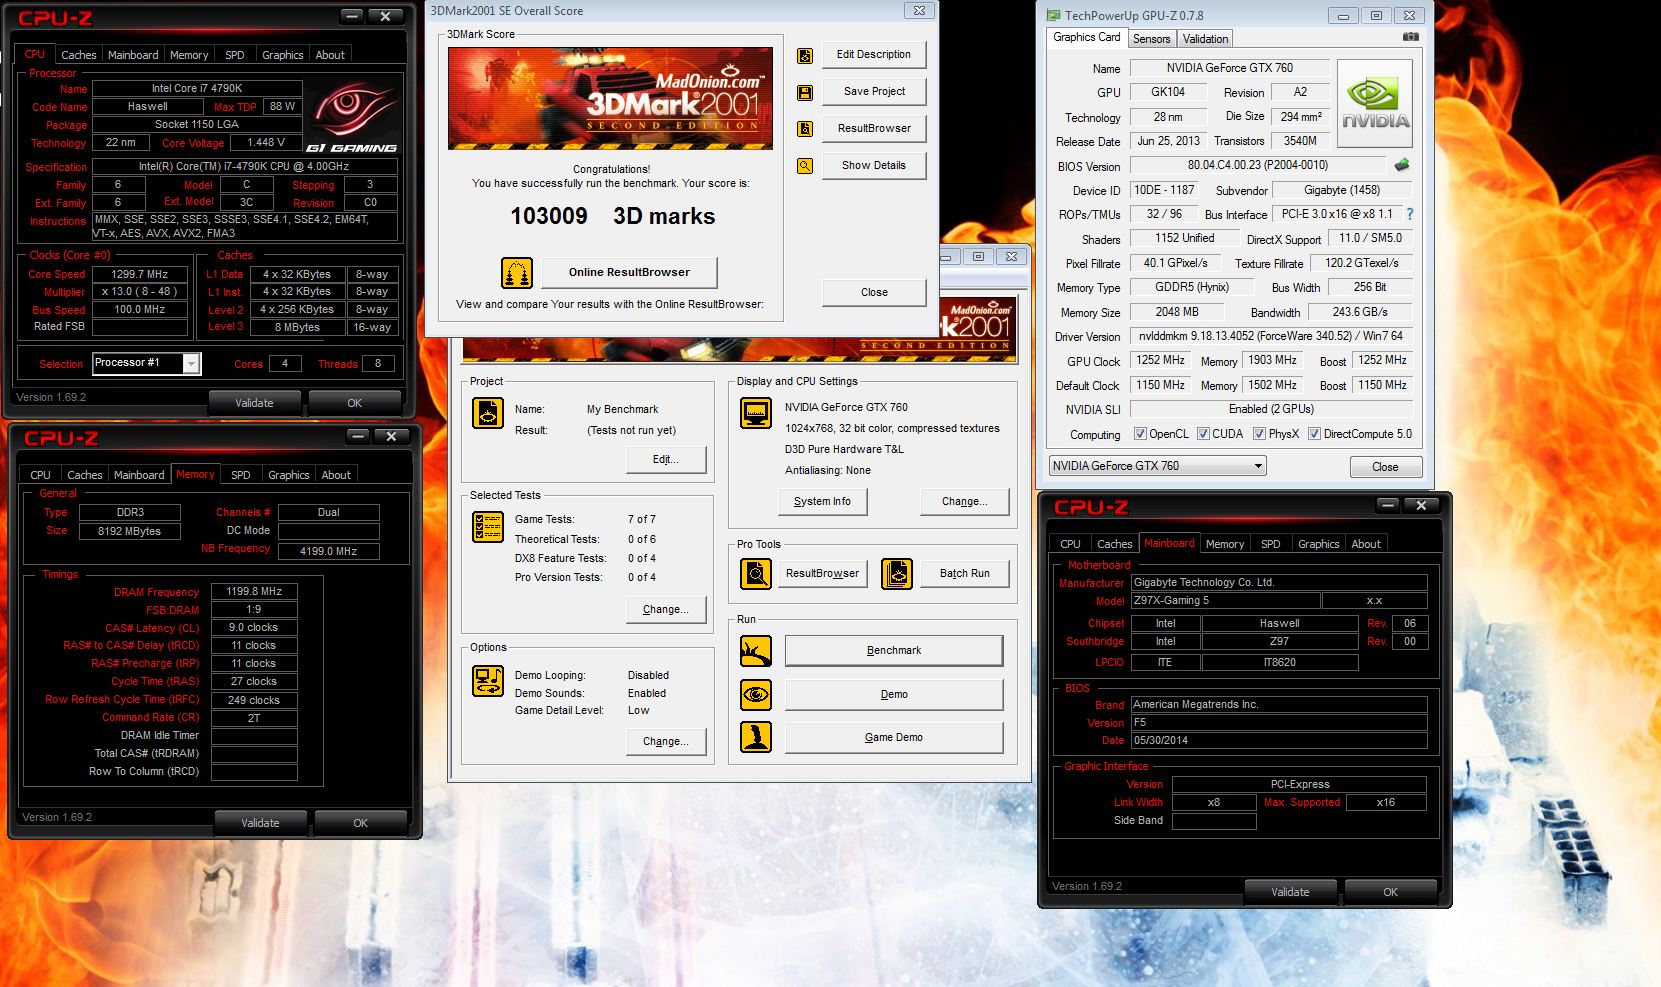The height and width of the screenshot is (987, 1661).
Task: Click the Show Details magnifier icon
Action: (805, 166)
